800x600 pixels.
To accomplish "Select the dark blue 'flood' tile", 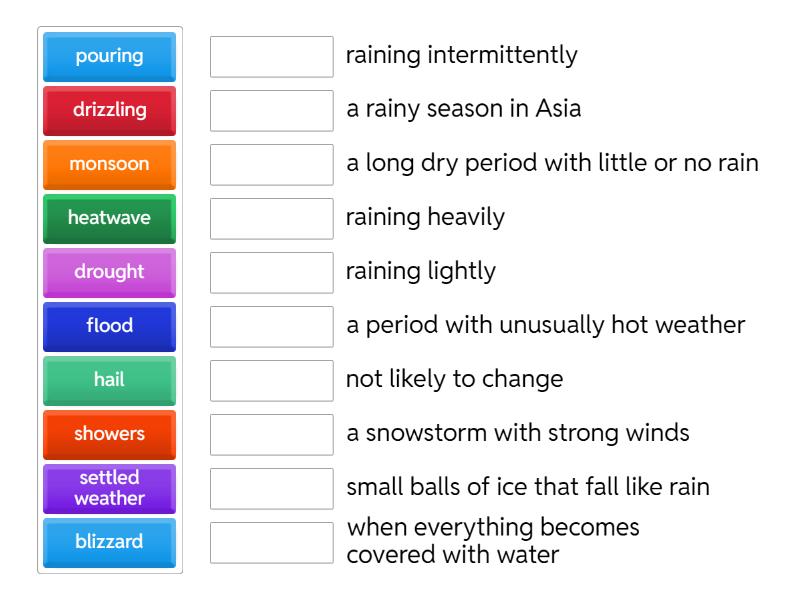I will [x=109, y=326].
